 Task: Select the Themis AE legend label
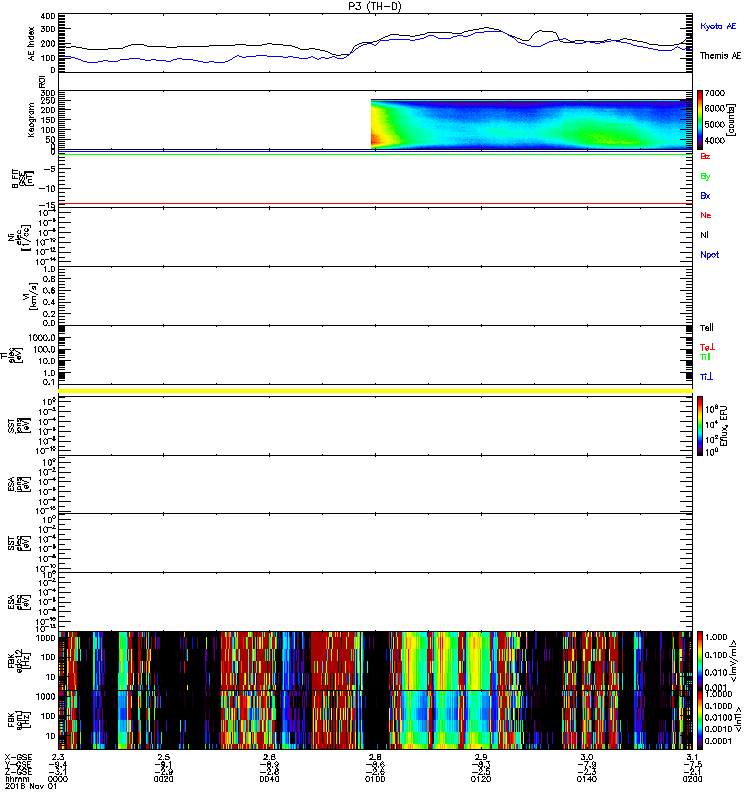pos(720,56)
